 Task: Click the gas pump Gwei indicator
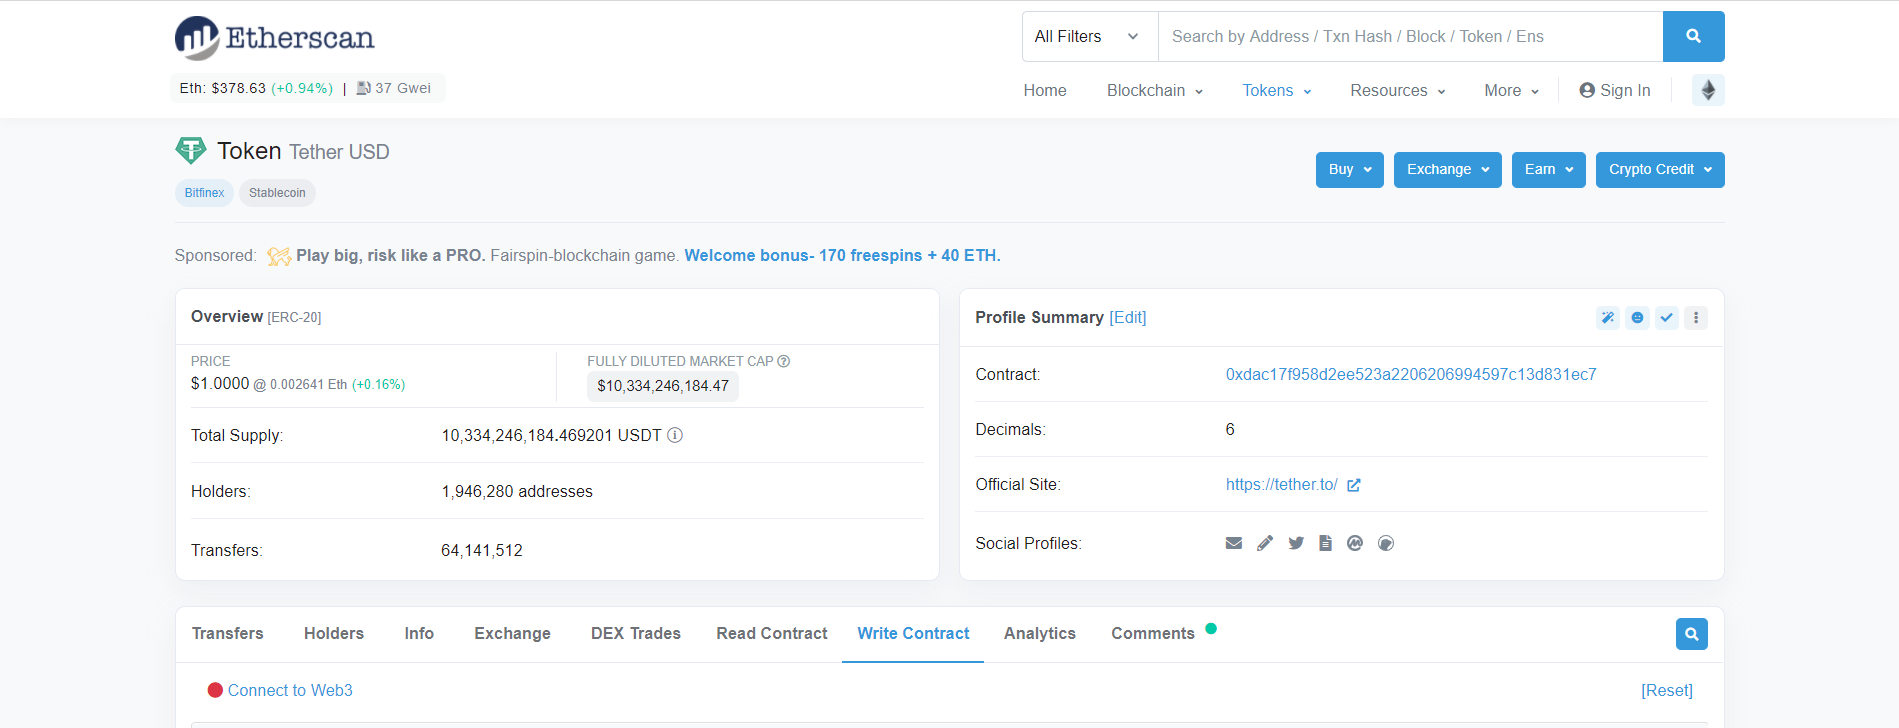click(394, 88)
